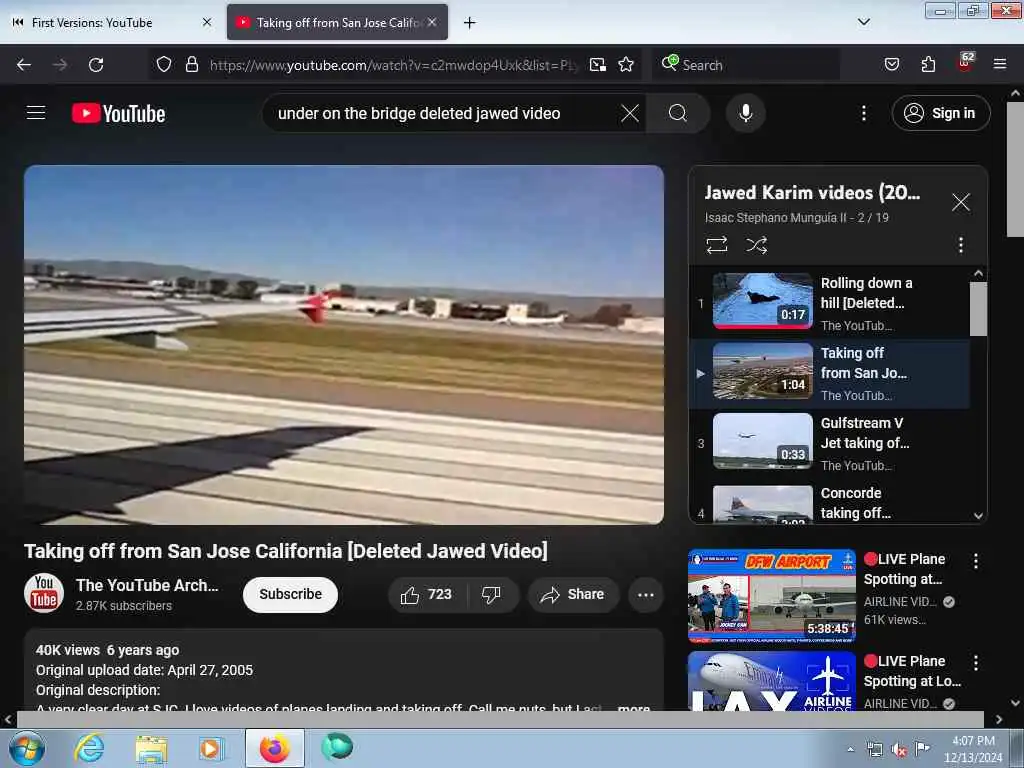This screenshot has height=768, width=1024.
Task: Close the Jawed Karim playlist panel
Action: [960, 202]
